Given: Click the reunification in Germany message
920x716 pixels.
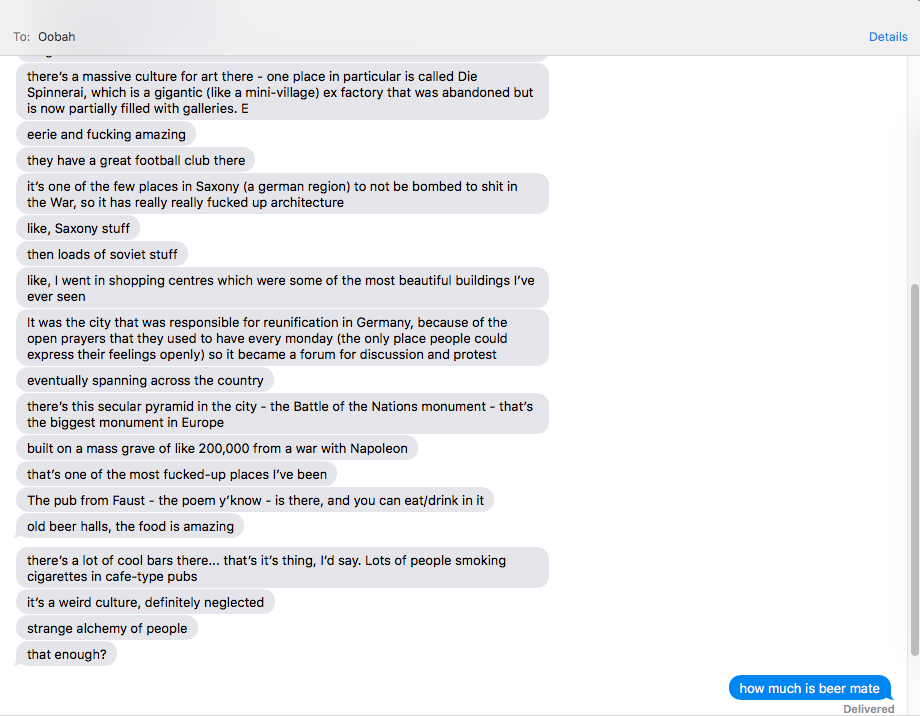Looking at the screenshot, I should coord(282,338).
